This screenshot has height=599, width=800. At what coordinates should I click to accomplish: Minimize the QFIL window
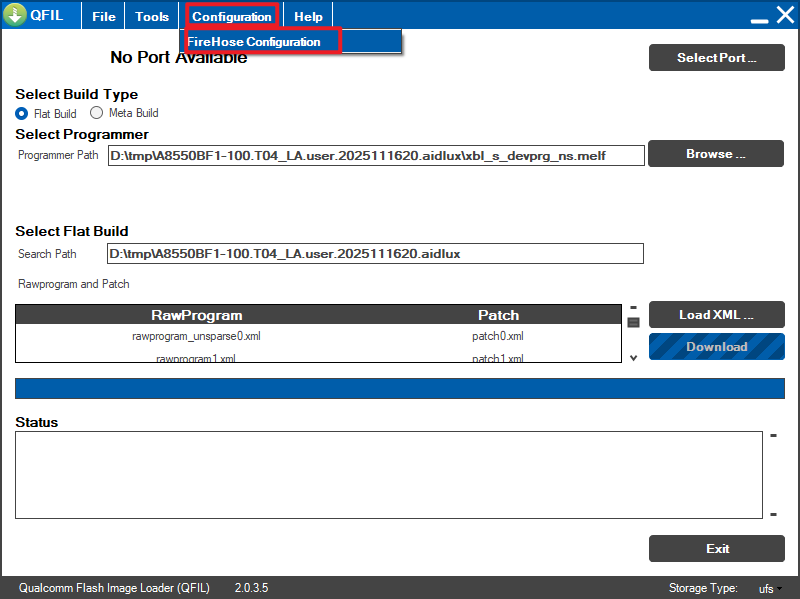click(x=760, y=18)
